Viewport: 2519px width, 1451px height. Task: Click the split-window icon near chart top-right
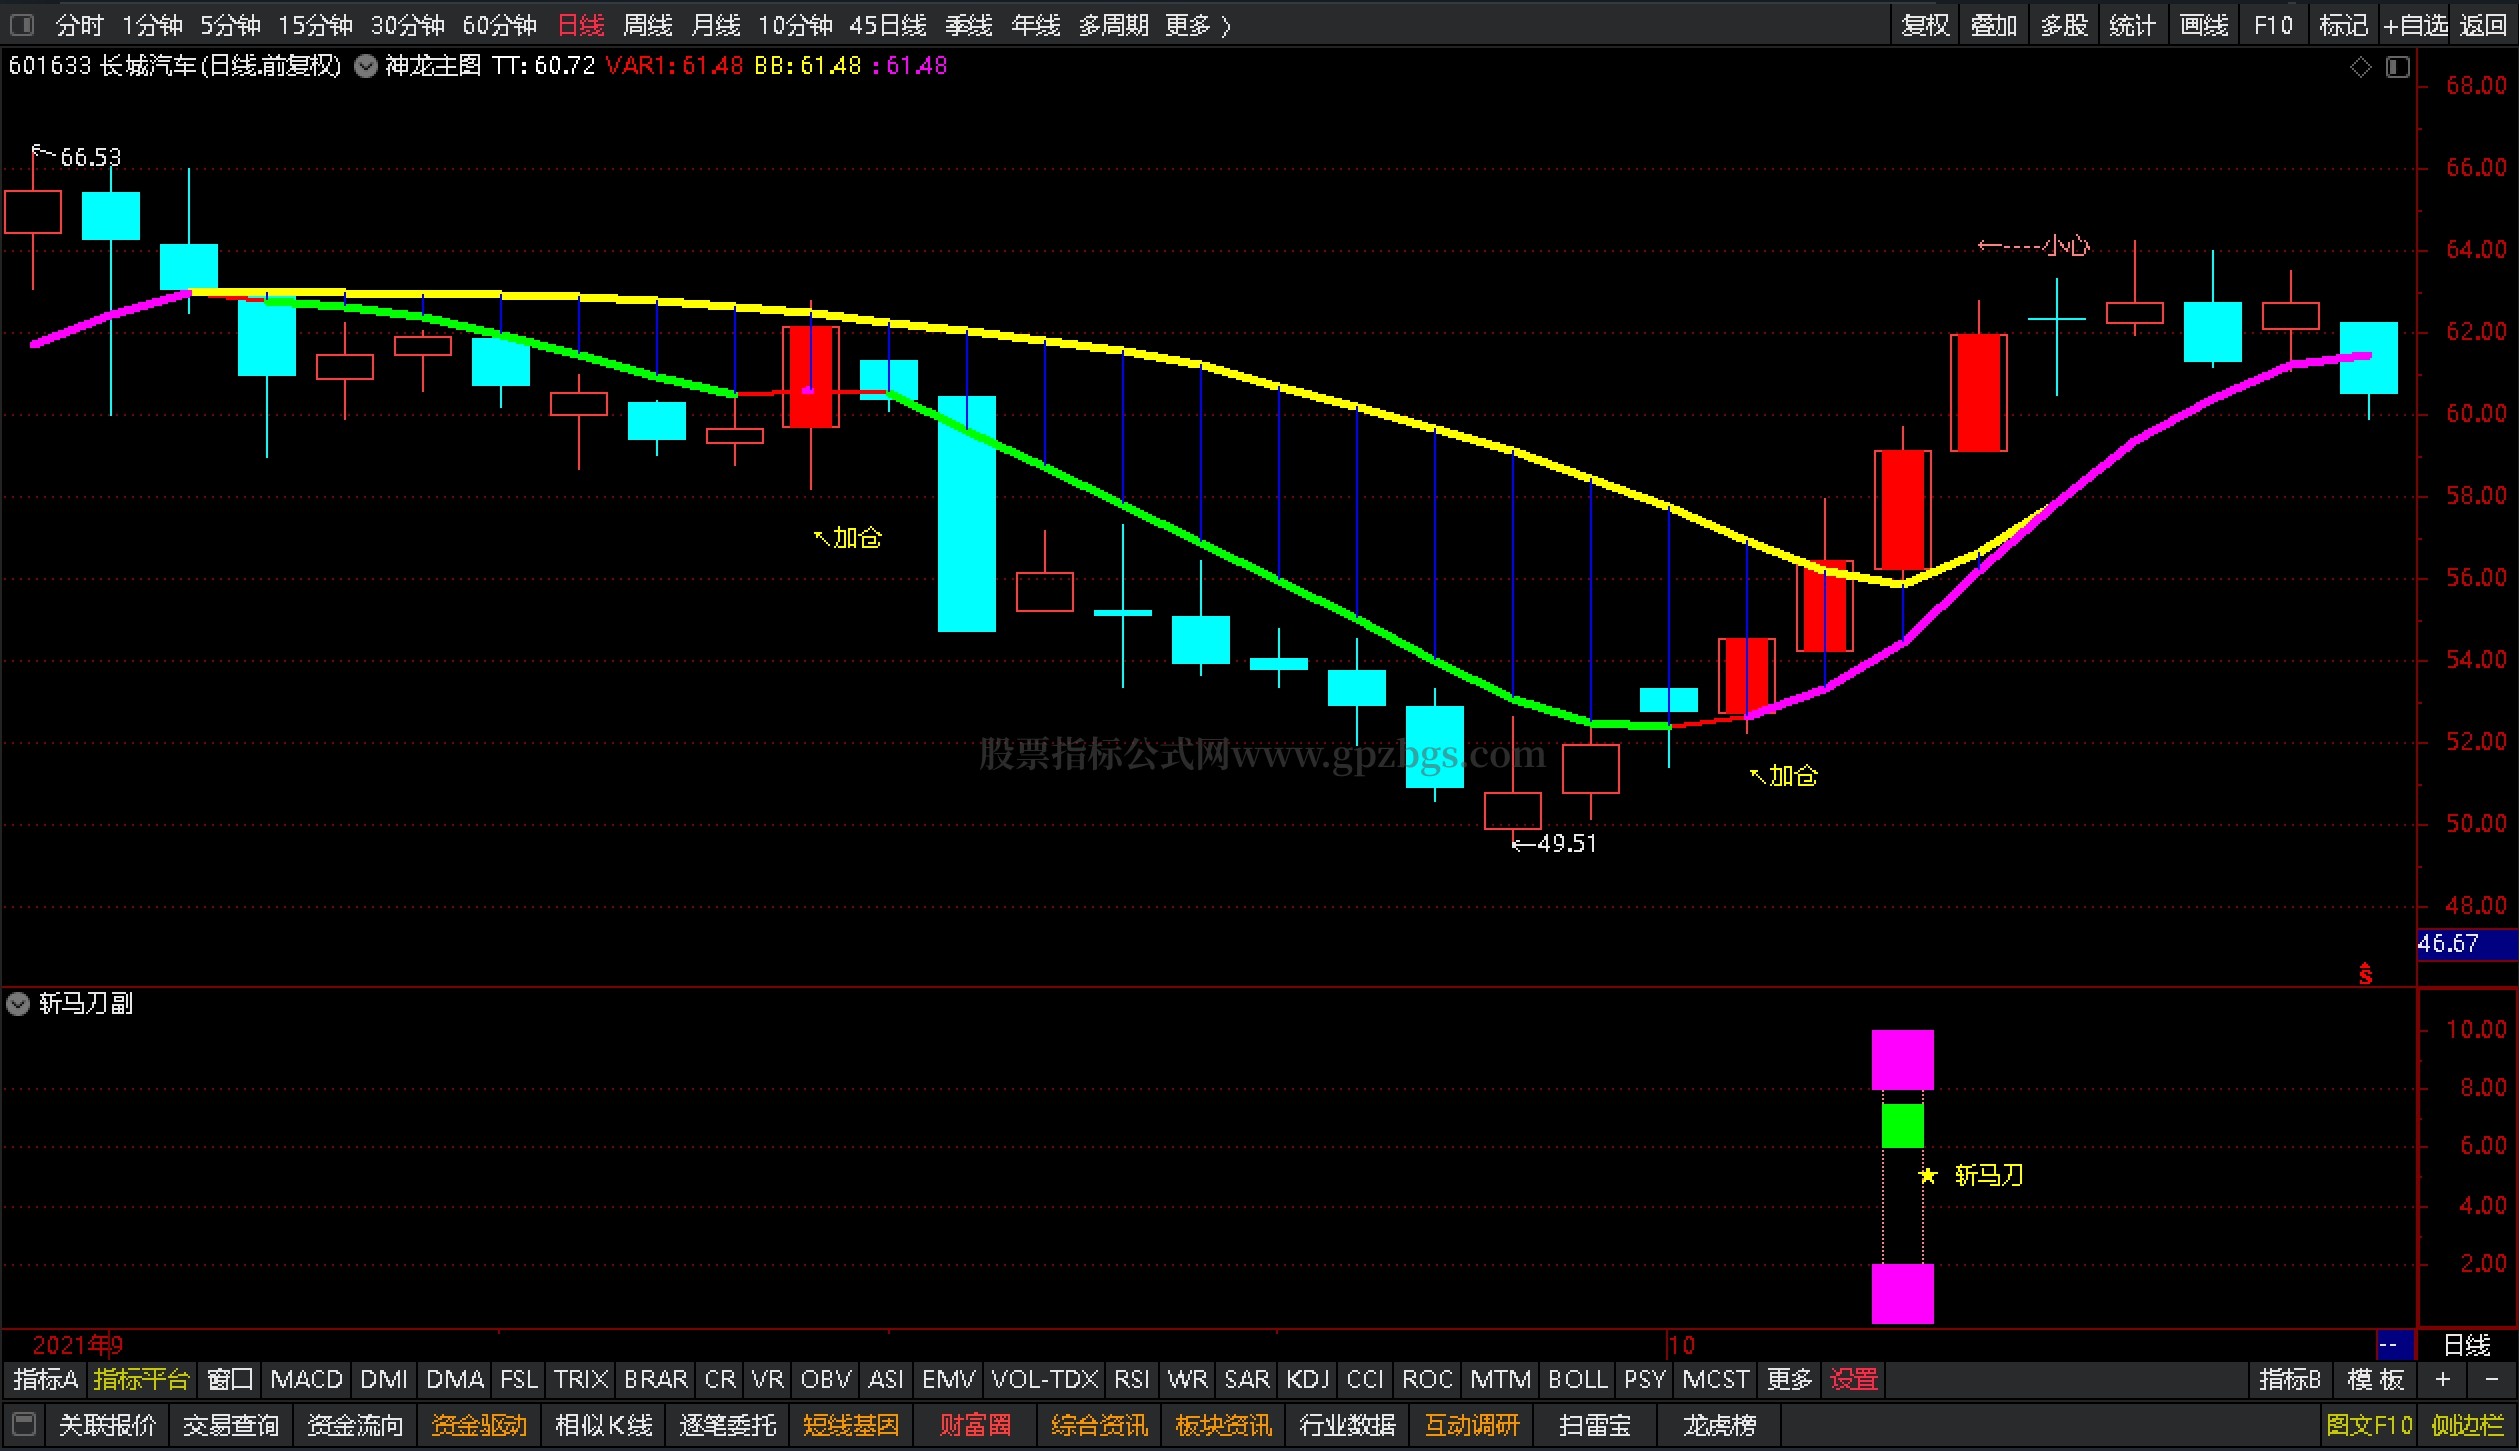point(2398,67)
